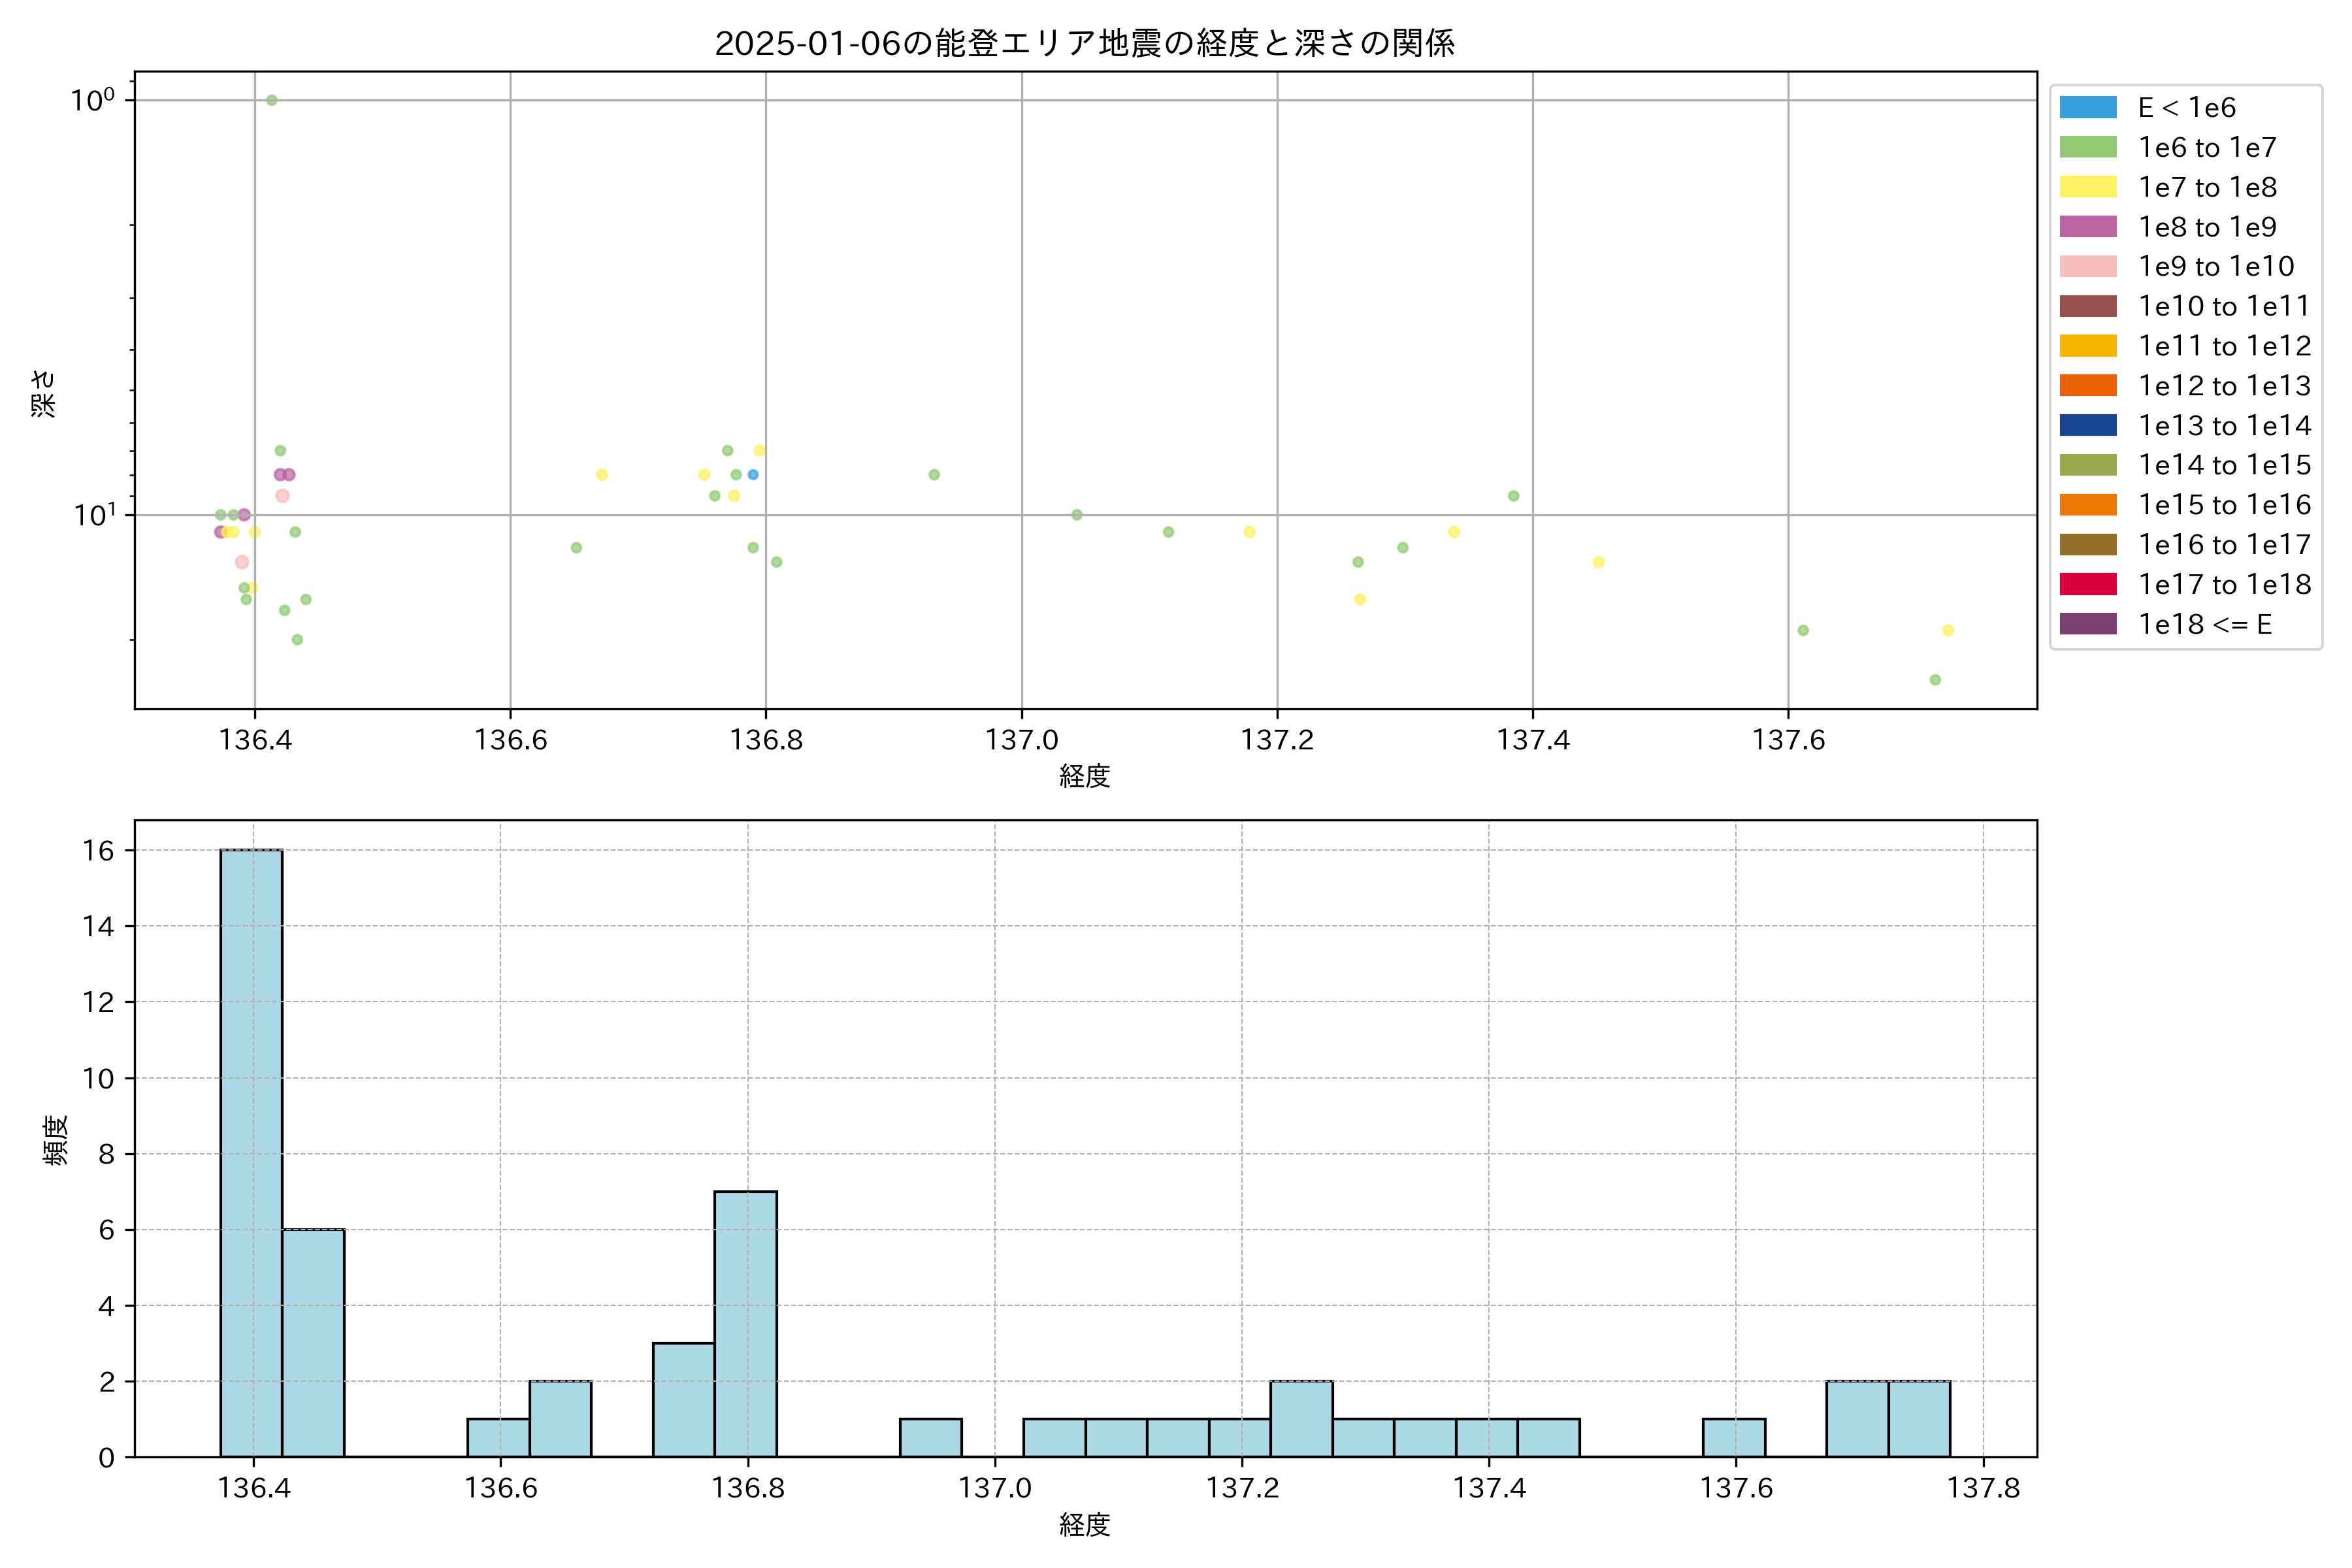2352x1568 pixels.
Task: Click the histogram bar of height 3
Action: click(683, 1399)
